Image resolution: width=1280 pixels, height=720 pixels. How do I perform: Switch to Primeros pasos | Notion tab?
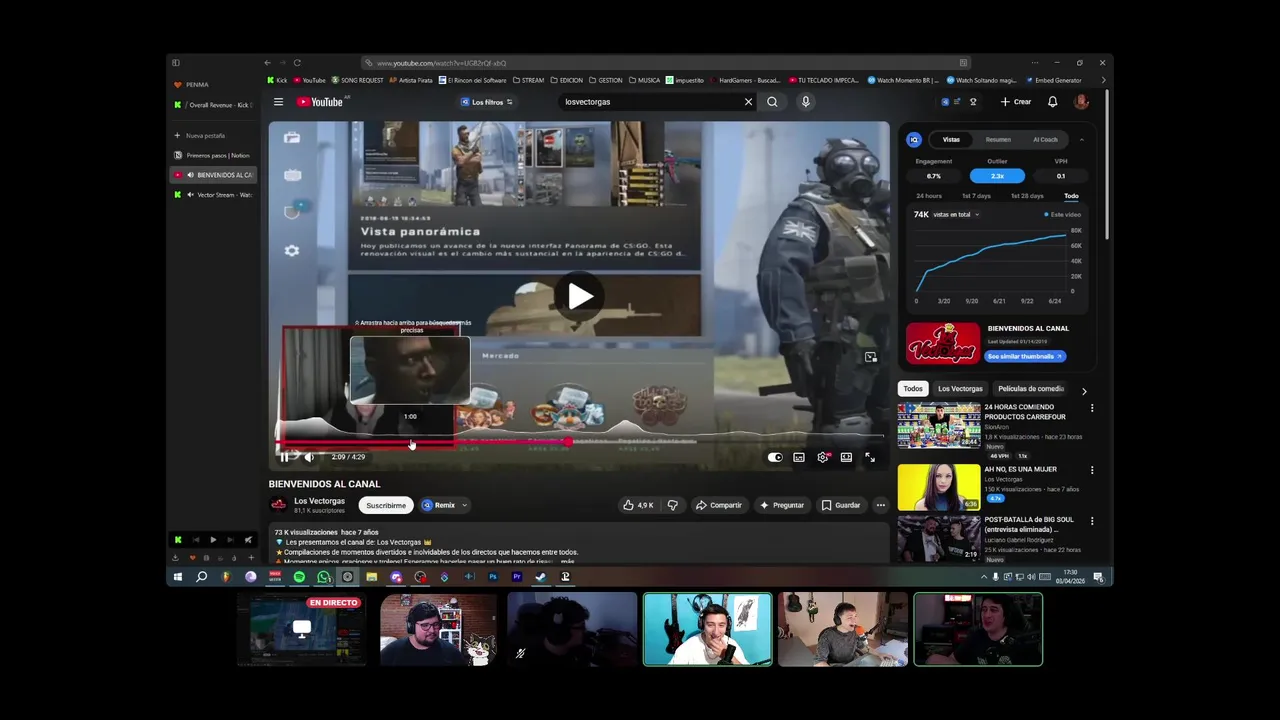tap(213, 155)
